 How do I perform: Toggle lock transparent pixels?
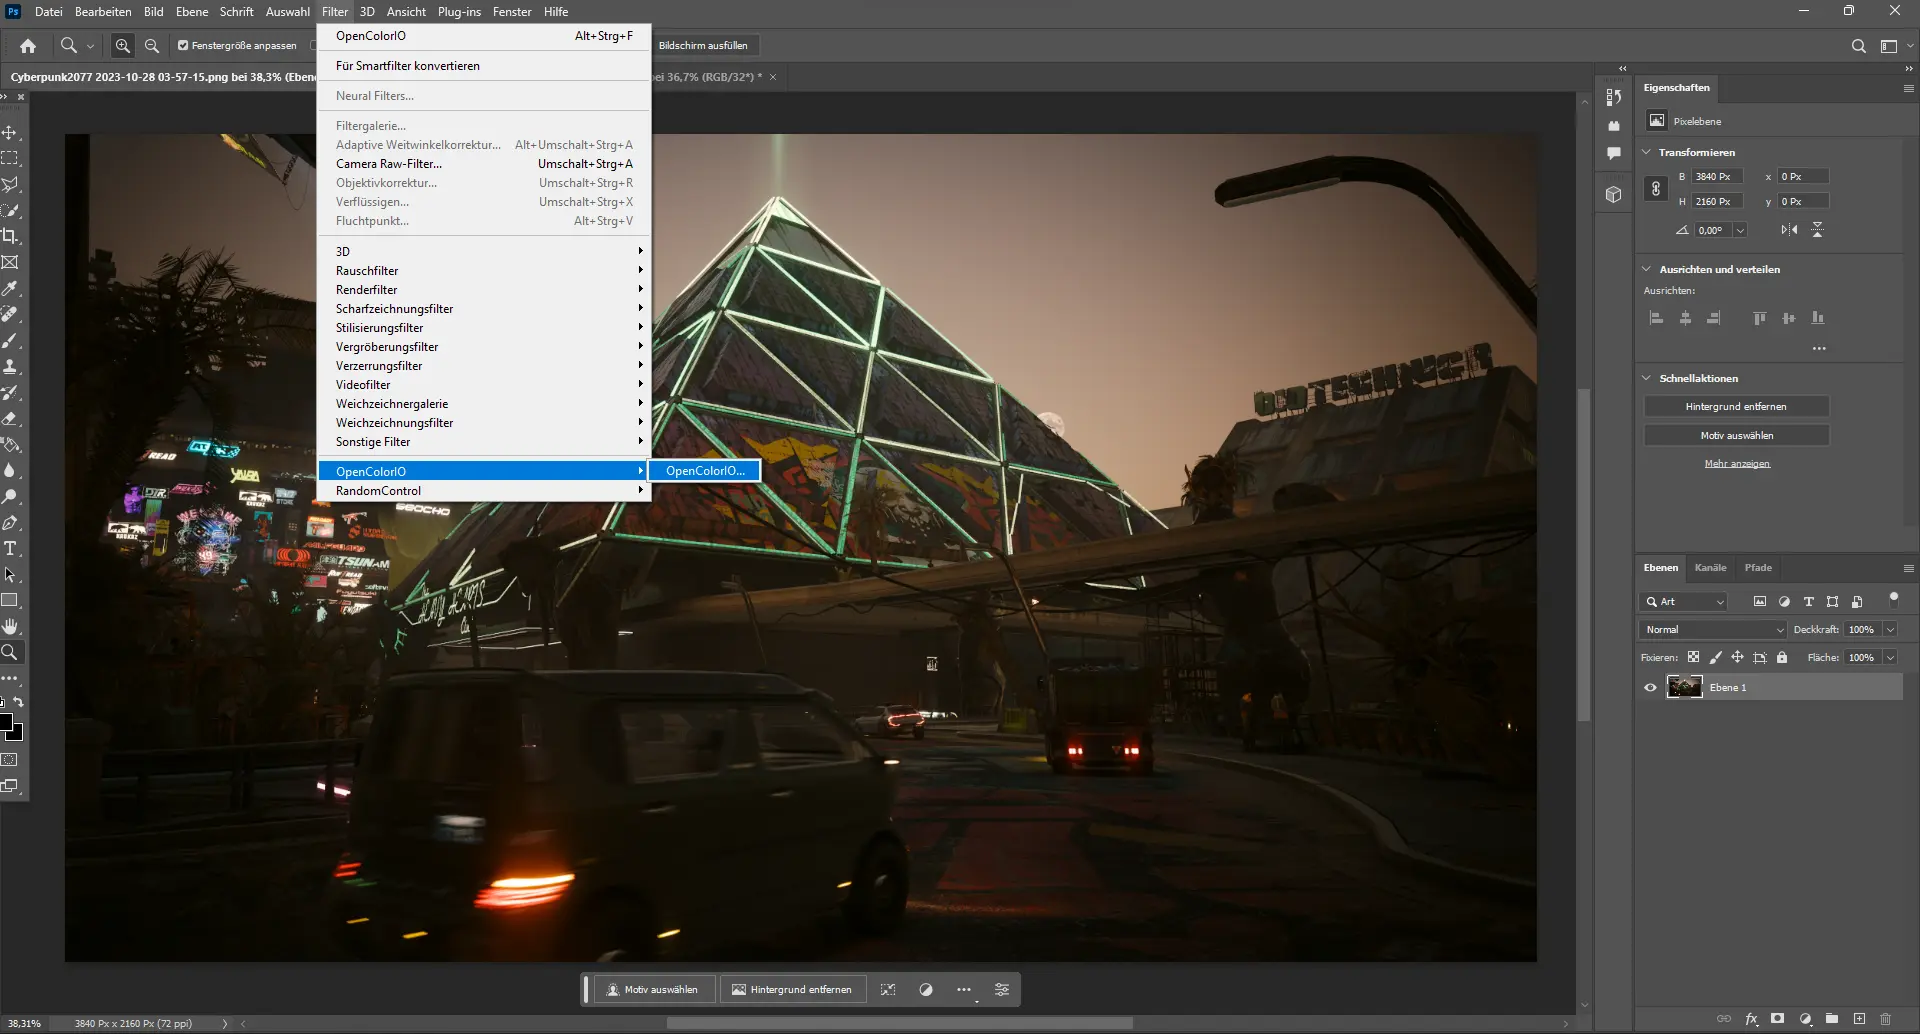click(x=1693, y=657)
